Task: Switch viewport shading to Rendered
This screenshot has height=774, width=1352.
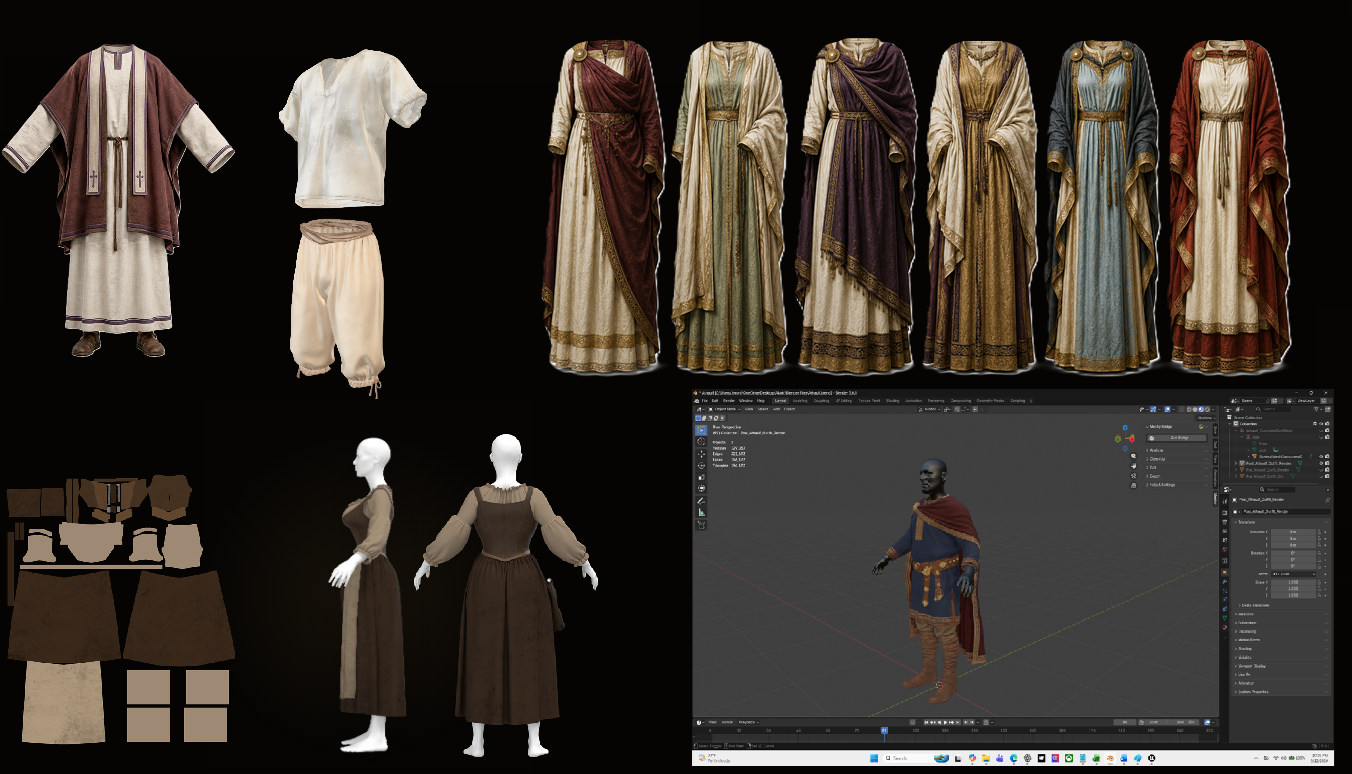Action: tap(1207, 409)
